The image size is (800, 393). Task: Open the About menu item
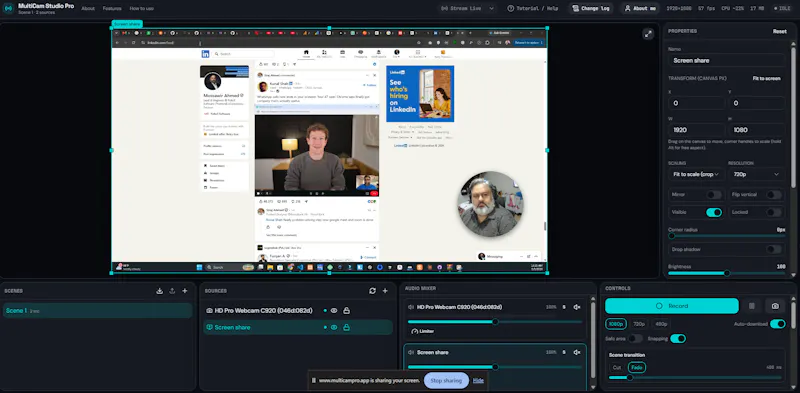tap(88, 8)
